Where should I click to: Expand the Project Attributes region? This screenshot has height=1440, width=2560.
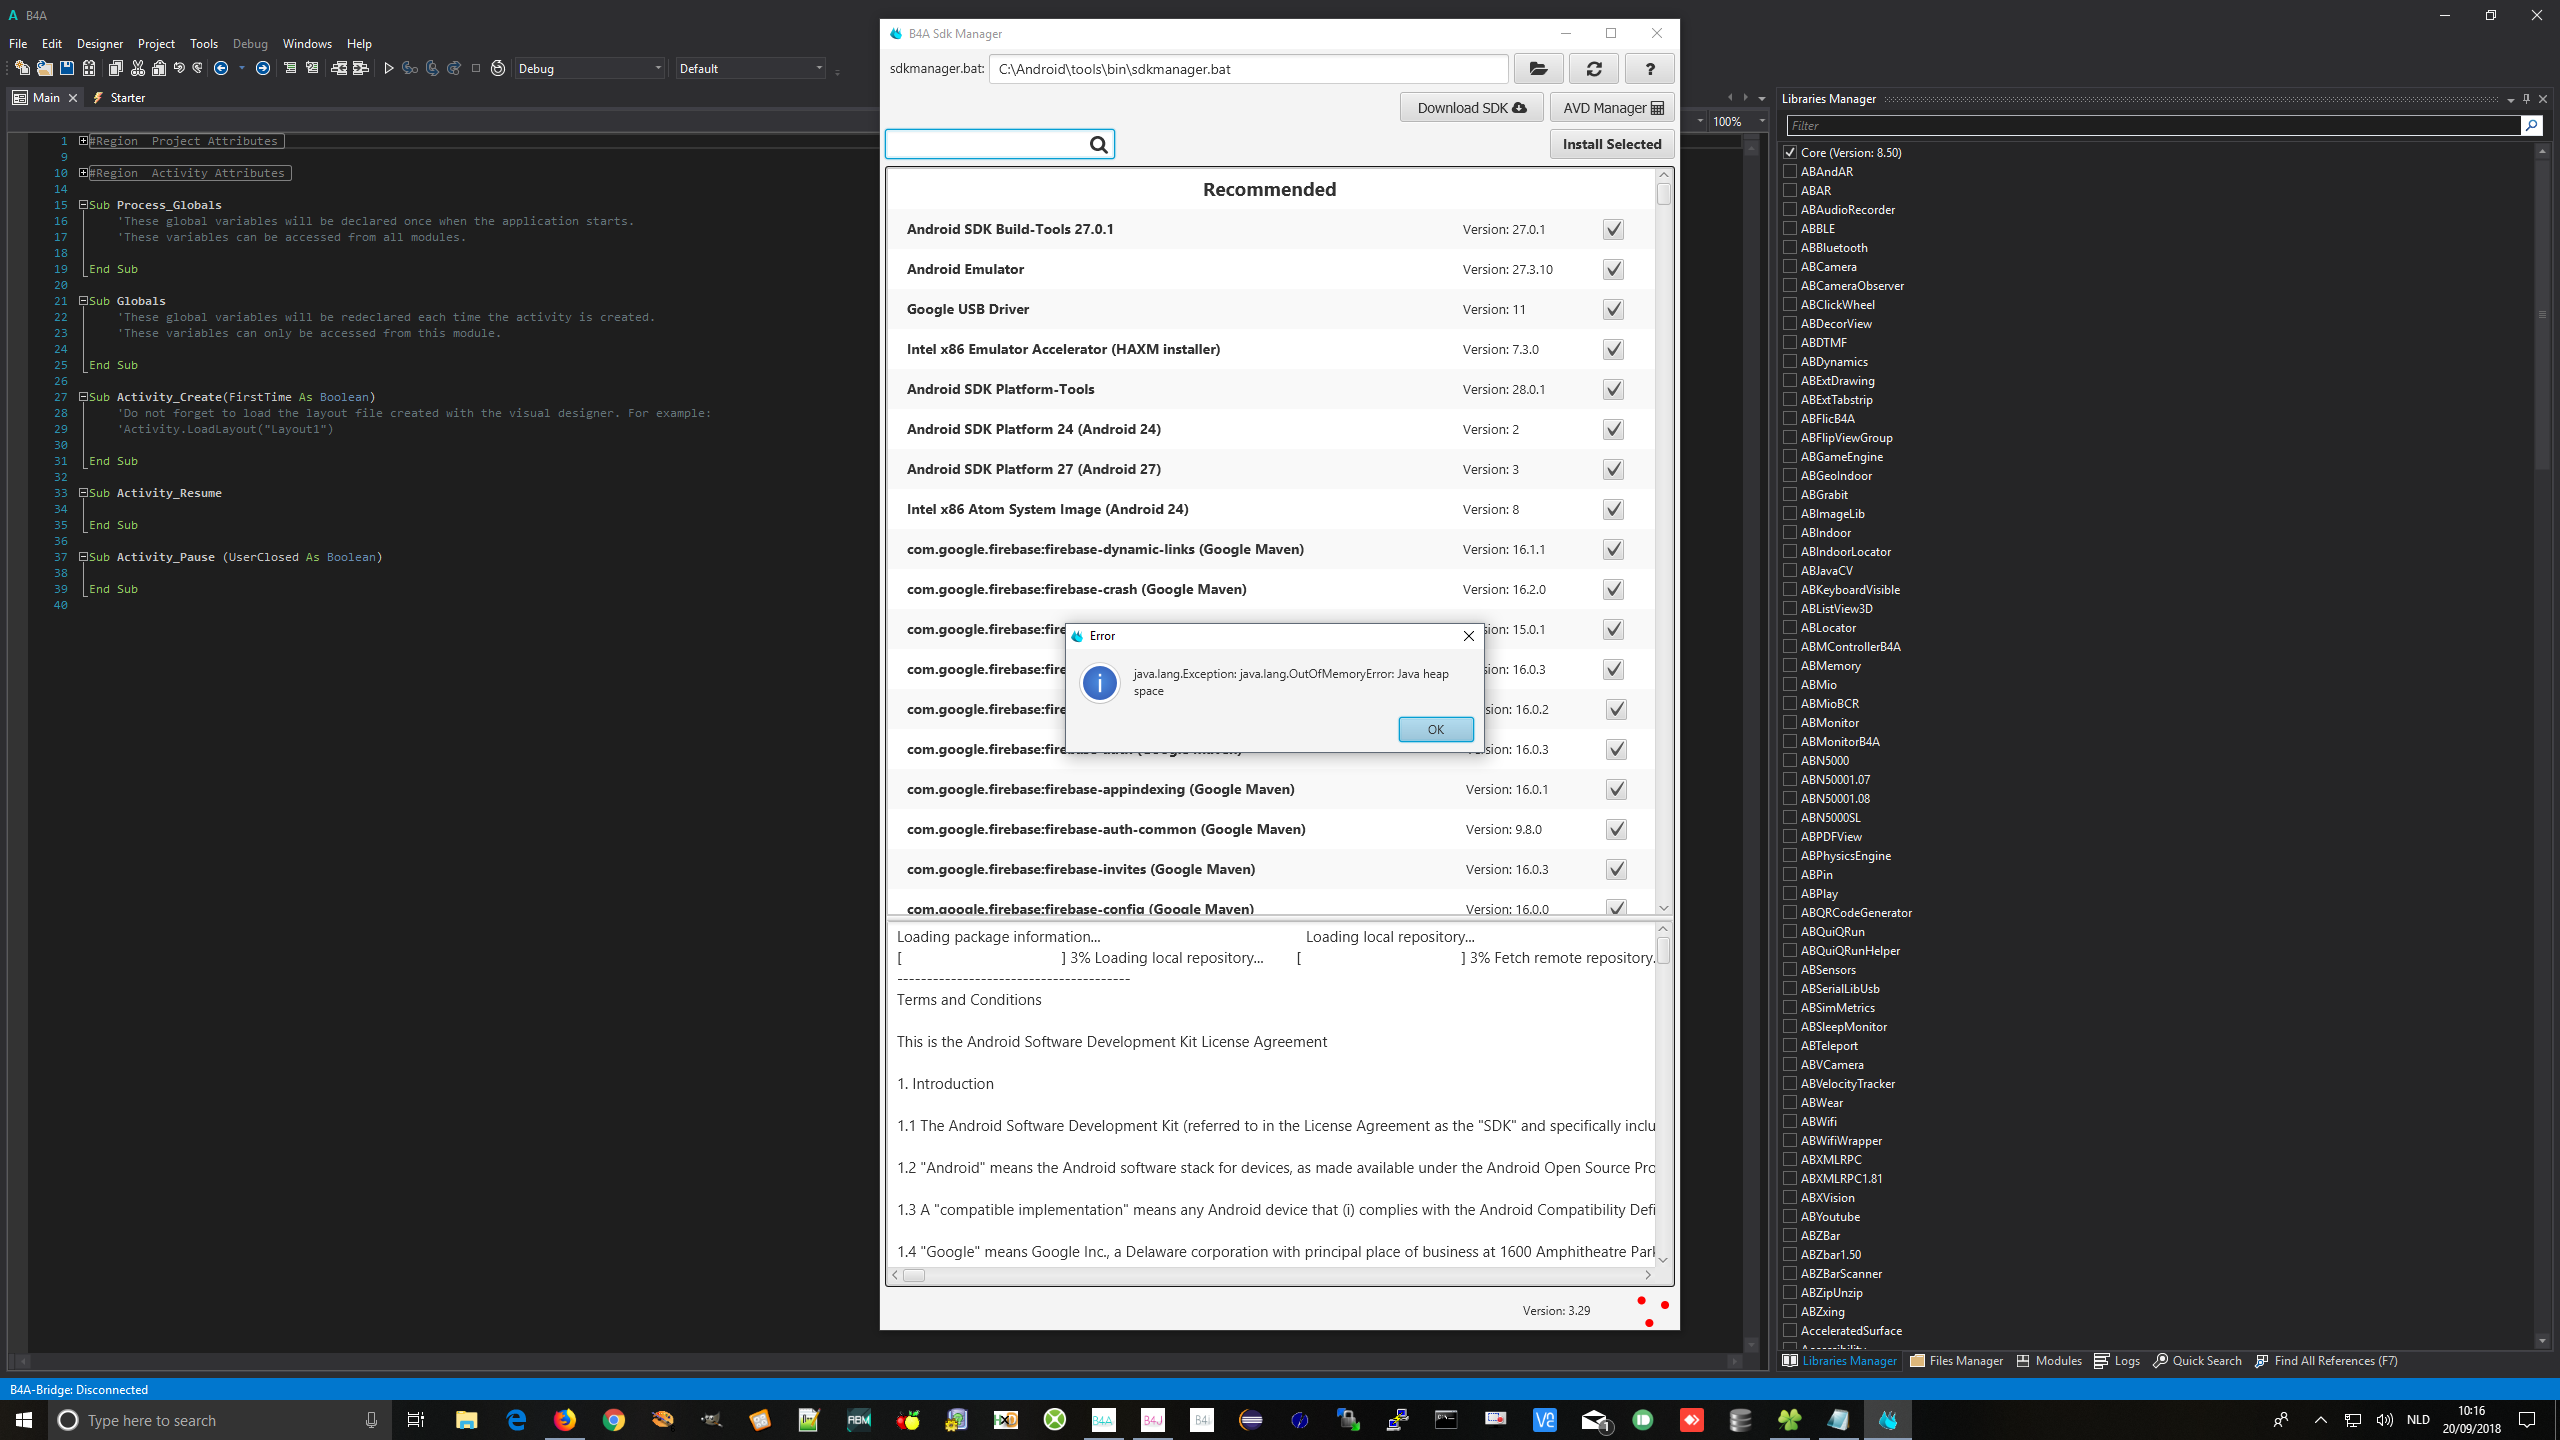(83, 141)
